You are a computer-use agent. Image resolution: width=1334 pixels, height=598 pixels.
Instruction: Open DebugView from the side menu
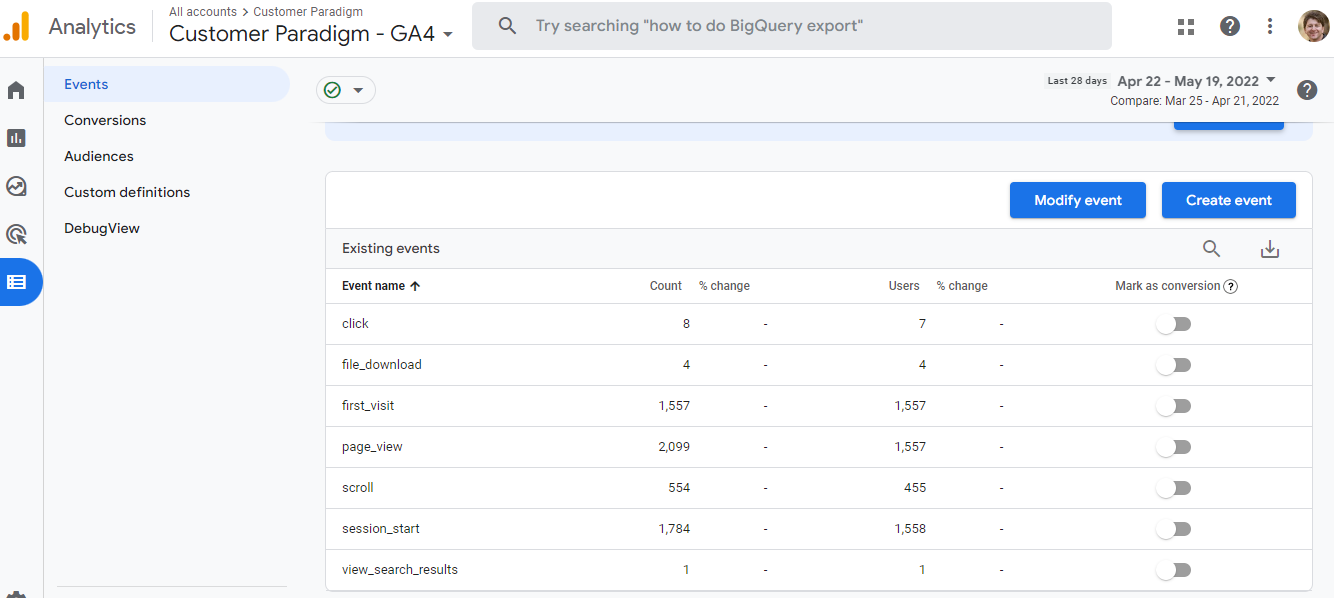[x=102, y=228]
